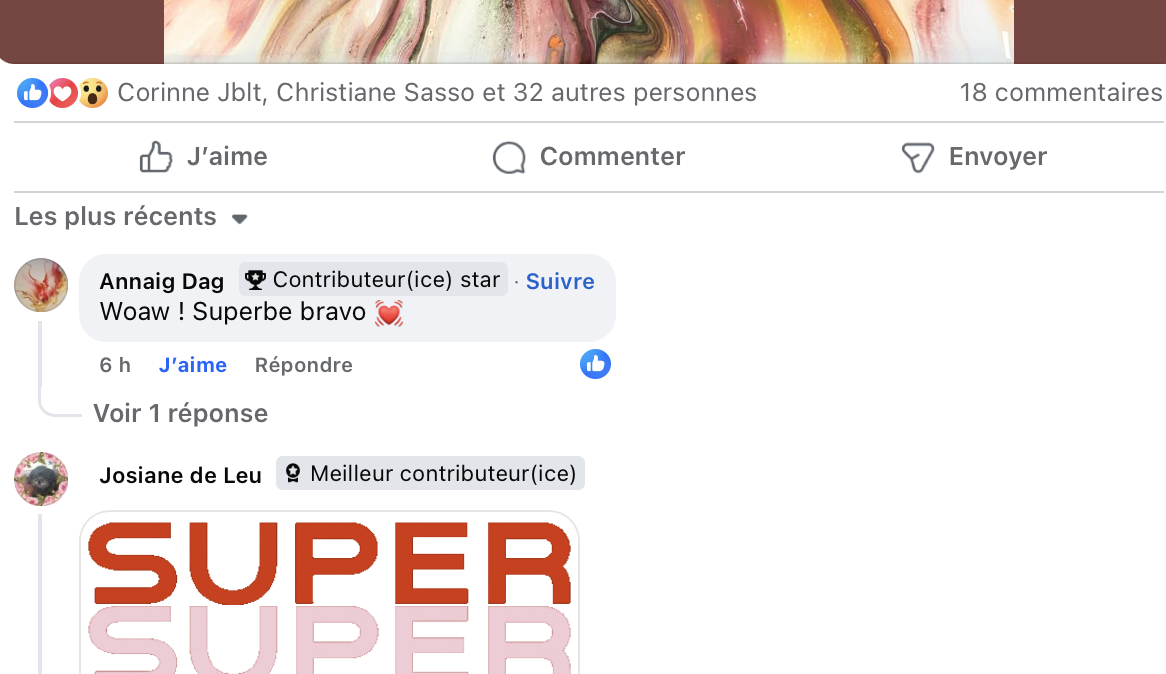1166x674 pixels.
Task: Click the Meilleur contributeur(ice) badge
Action: coord(431,473)
